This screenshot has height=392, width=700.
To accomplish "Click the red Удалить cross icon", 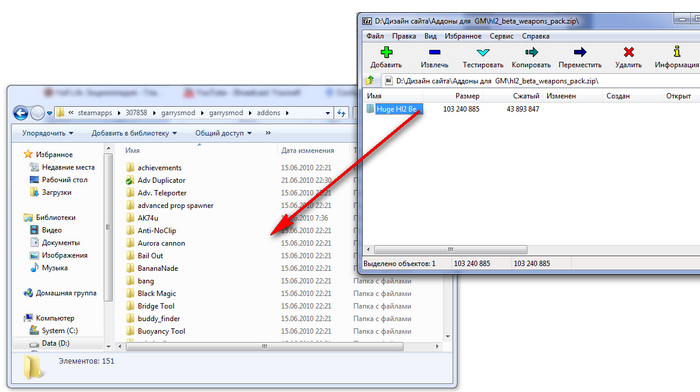I will click(629, 52).
